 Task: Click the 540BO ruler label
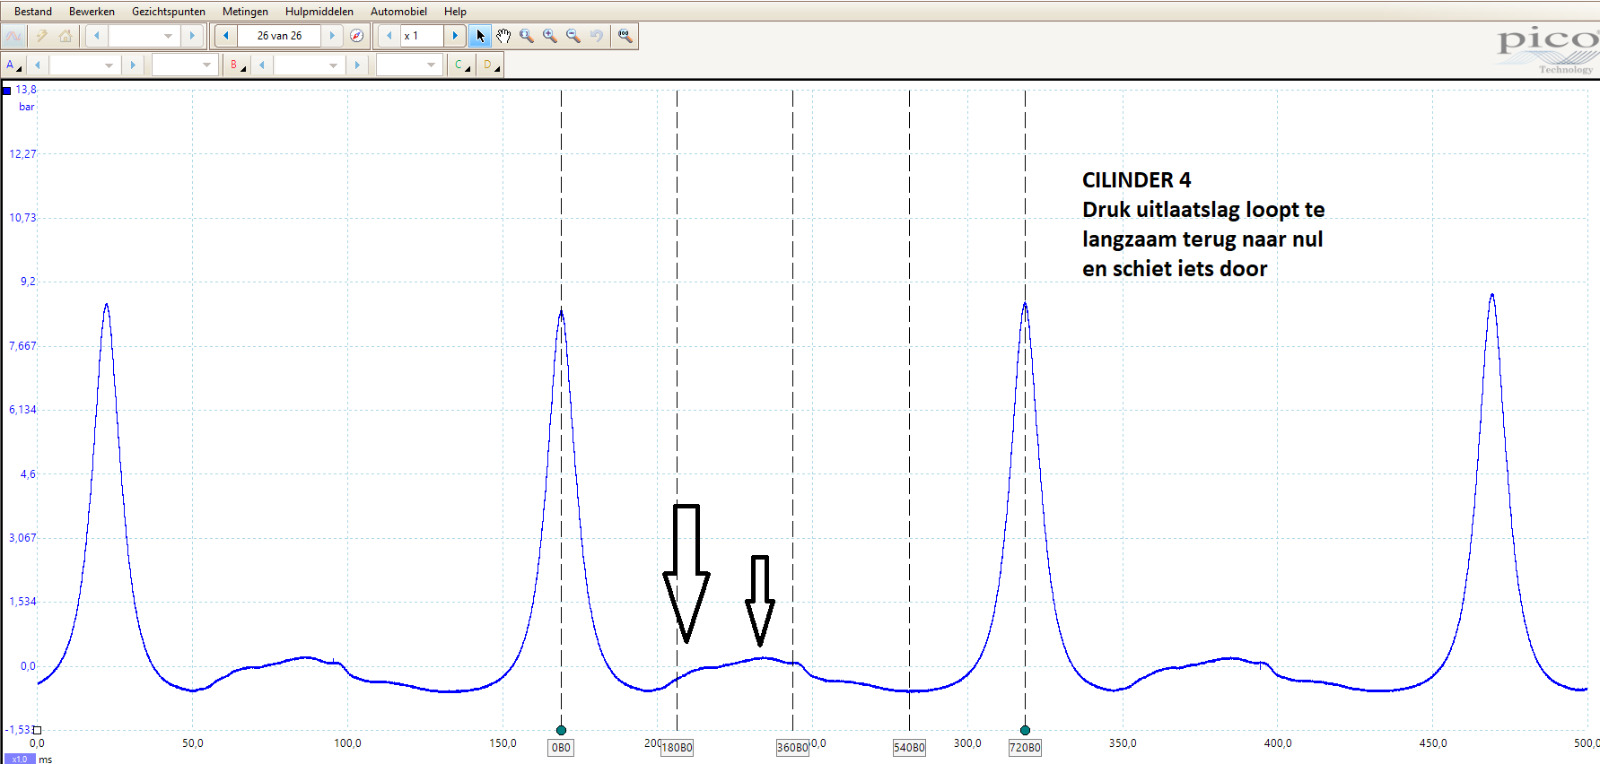909,748
